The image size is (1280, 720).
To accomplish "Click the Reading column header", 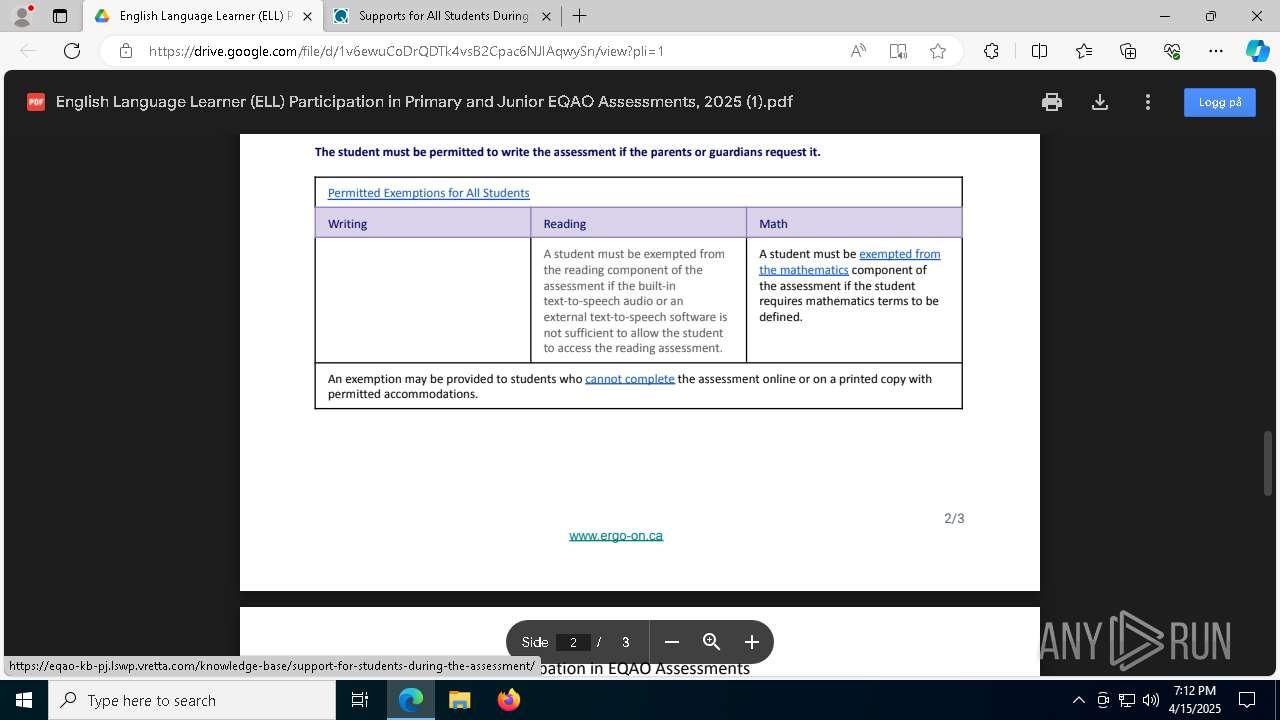I will (x=638, y=223).
